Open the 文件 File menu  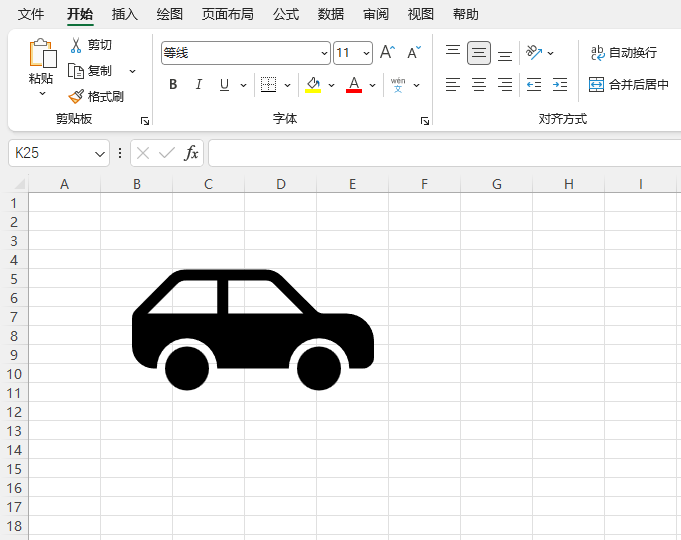31,14
